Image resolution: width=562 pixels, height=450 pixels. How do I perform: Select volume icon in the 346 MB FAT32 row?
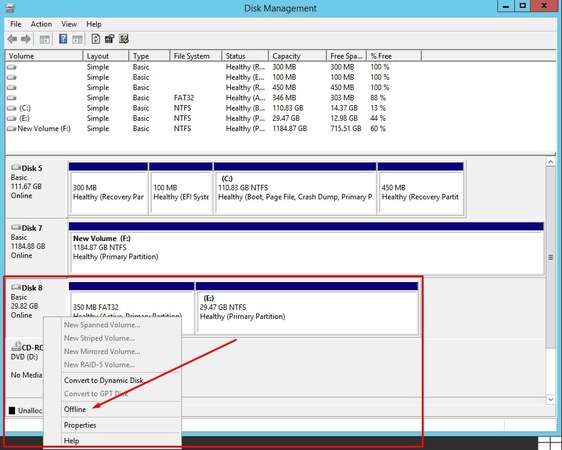point(11,98)
